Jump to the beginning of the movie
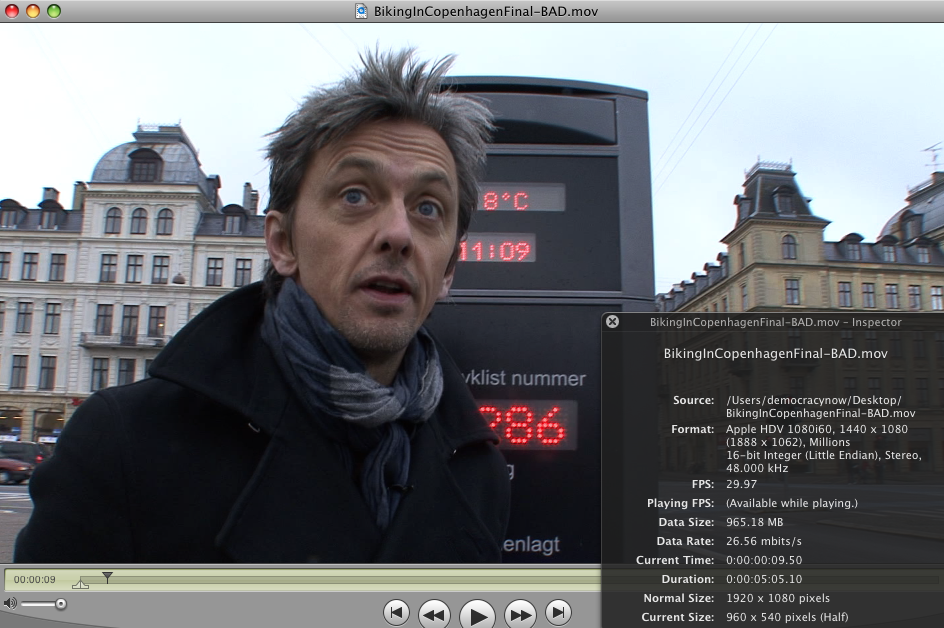The width and height of the screenshot is (944, 628). [x=396, y=612]
